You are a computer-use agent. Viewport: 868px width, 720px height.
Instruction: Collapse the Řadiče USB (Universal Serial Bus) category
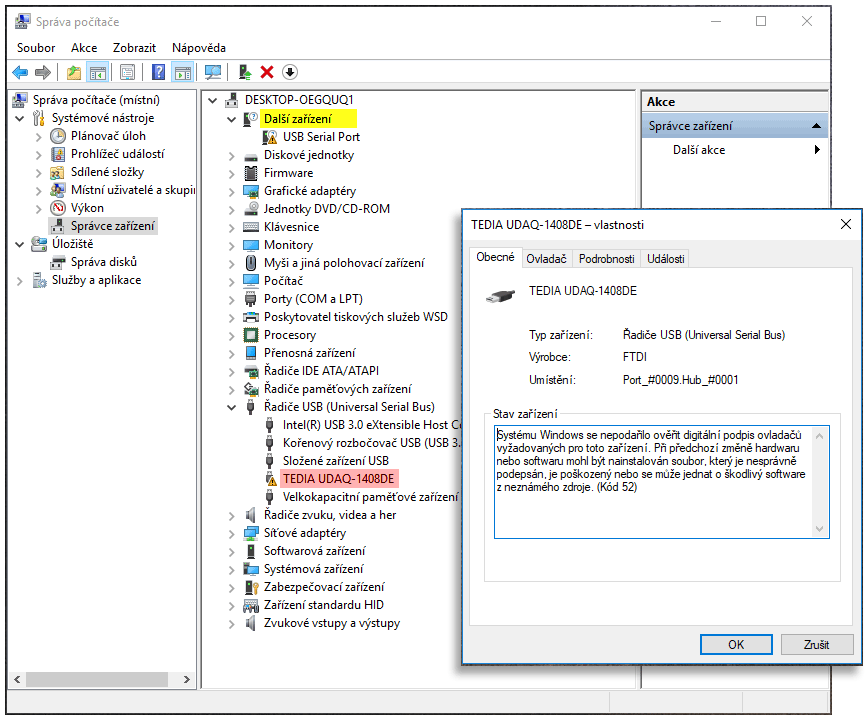click(231, 407)
